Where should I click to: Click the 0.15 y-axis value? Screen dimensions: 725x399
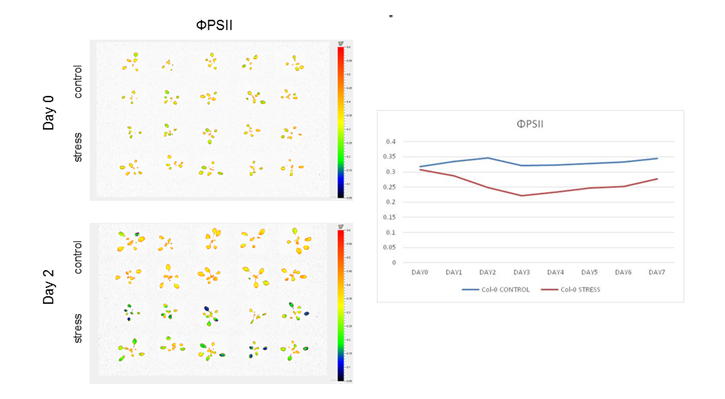389,217
